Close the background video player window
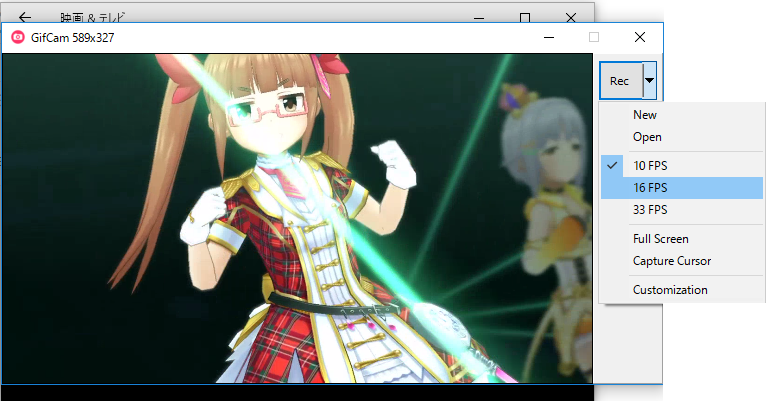 pyautogui.click(x=571, y=18)
